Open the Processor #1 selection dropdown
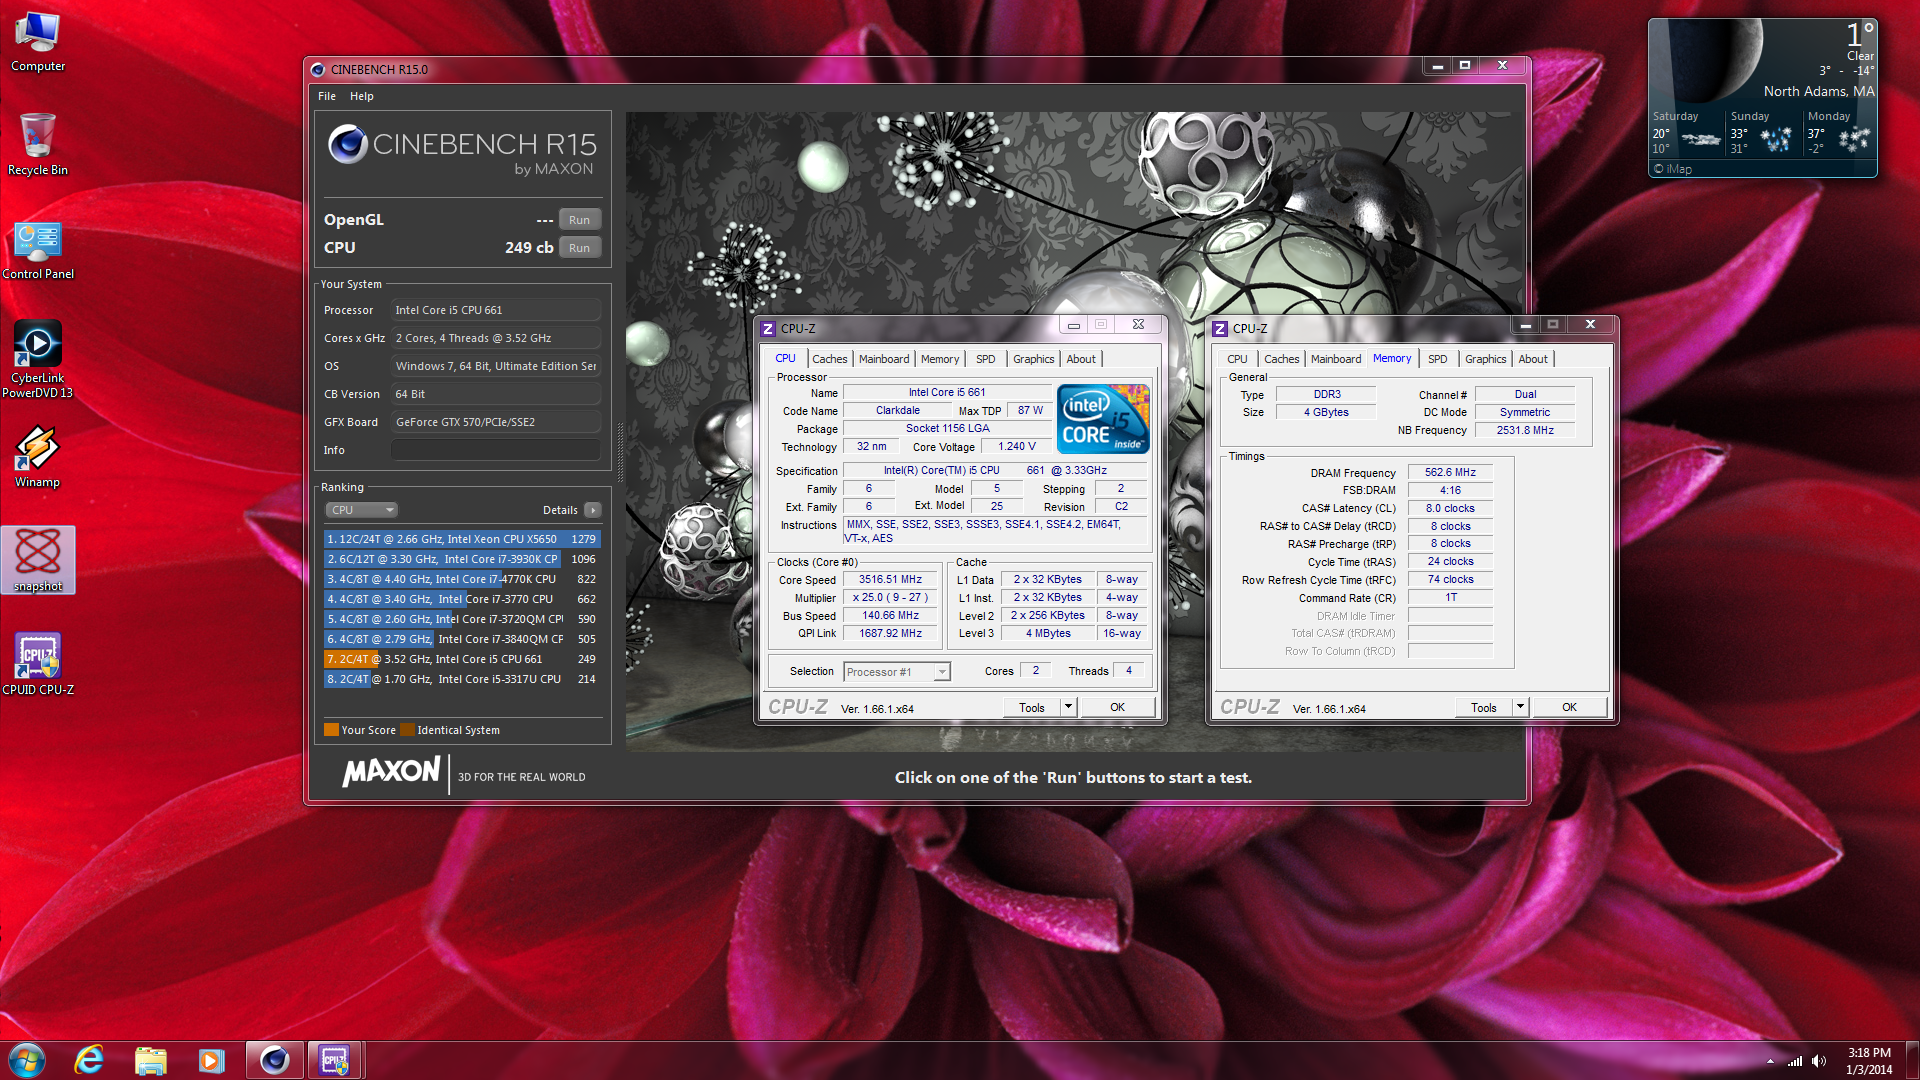 click(x=897, y=672)
